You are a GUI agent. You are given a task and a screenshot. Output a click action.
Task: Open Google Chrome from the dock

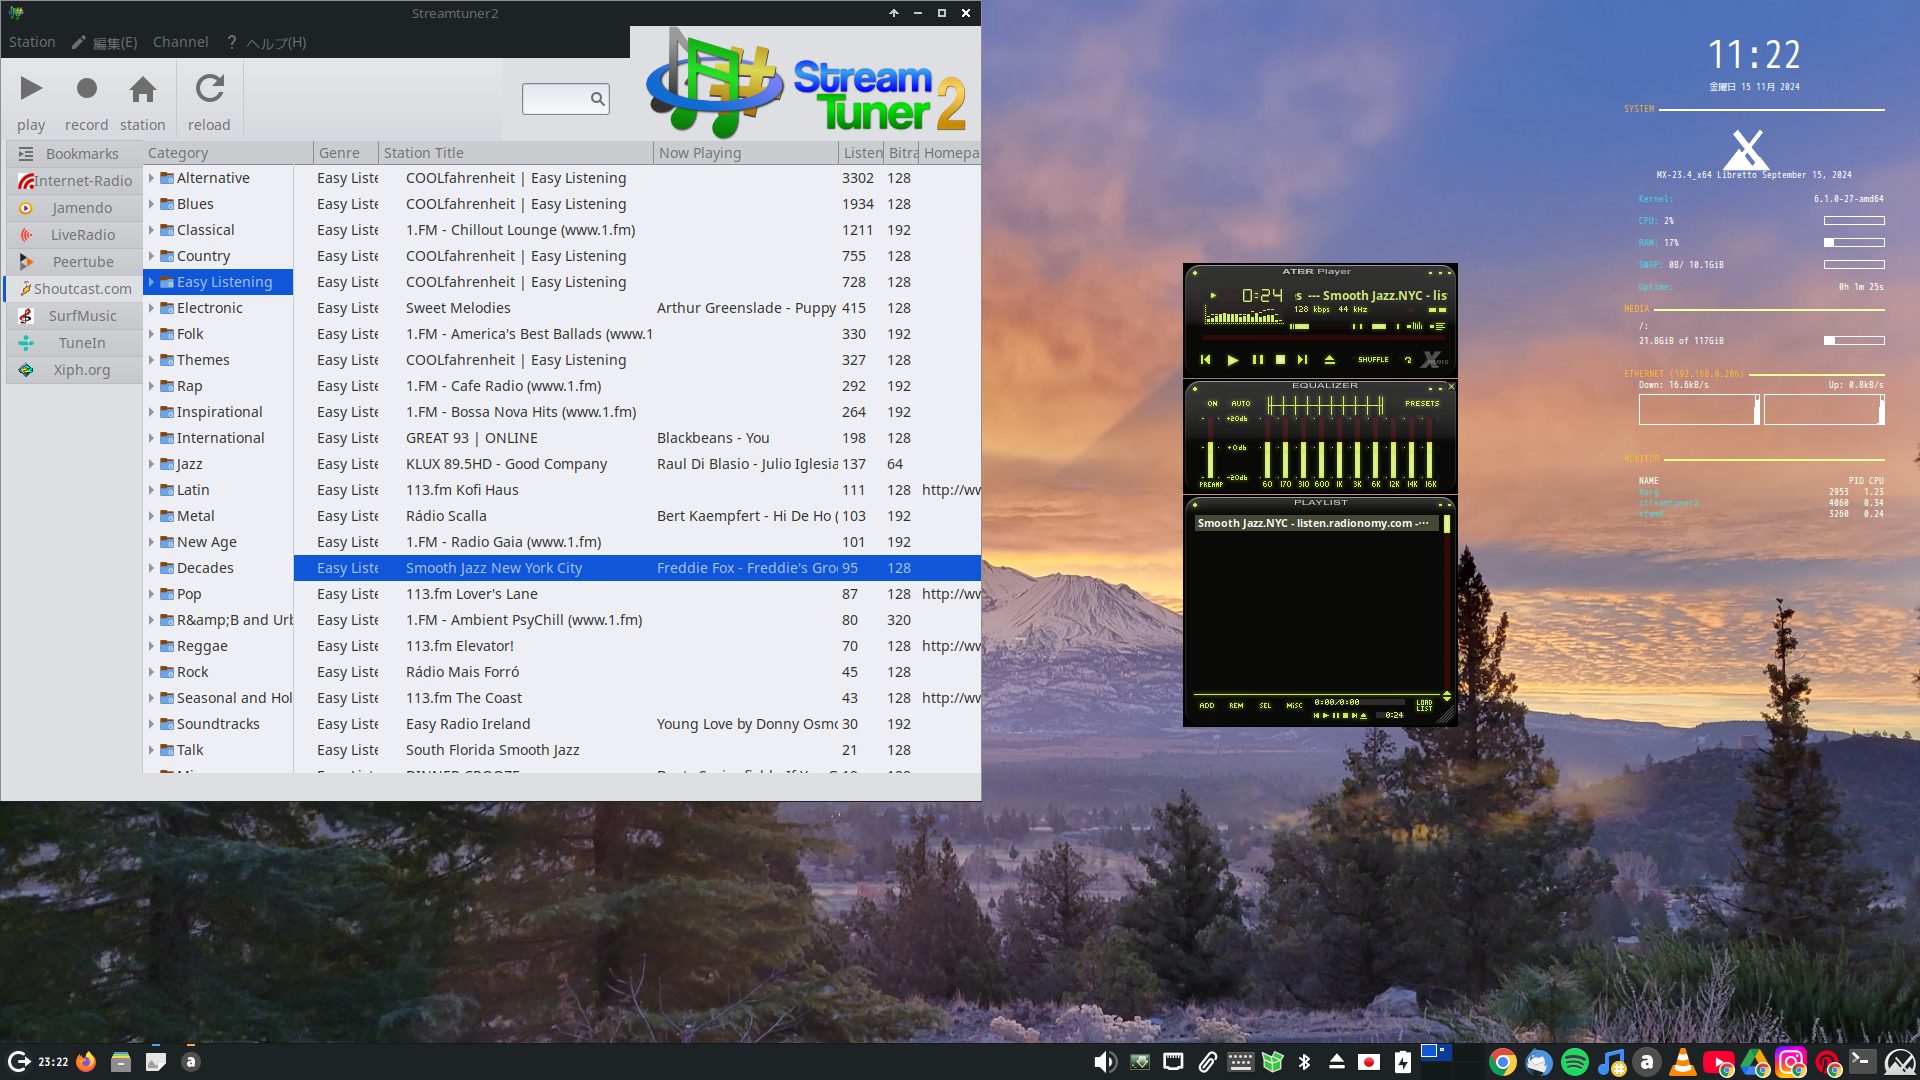(x=1502, y=1062)
